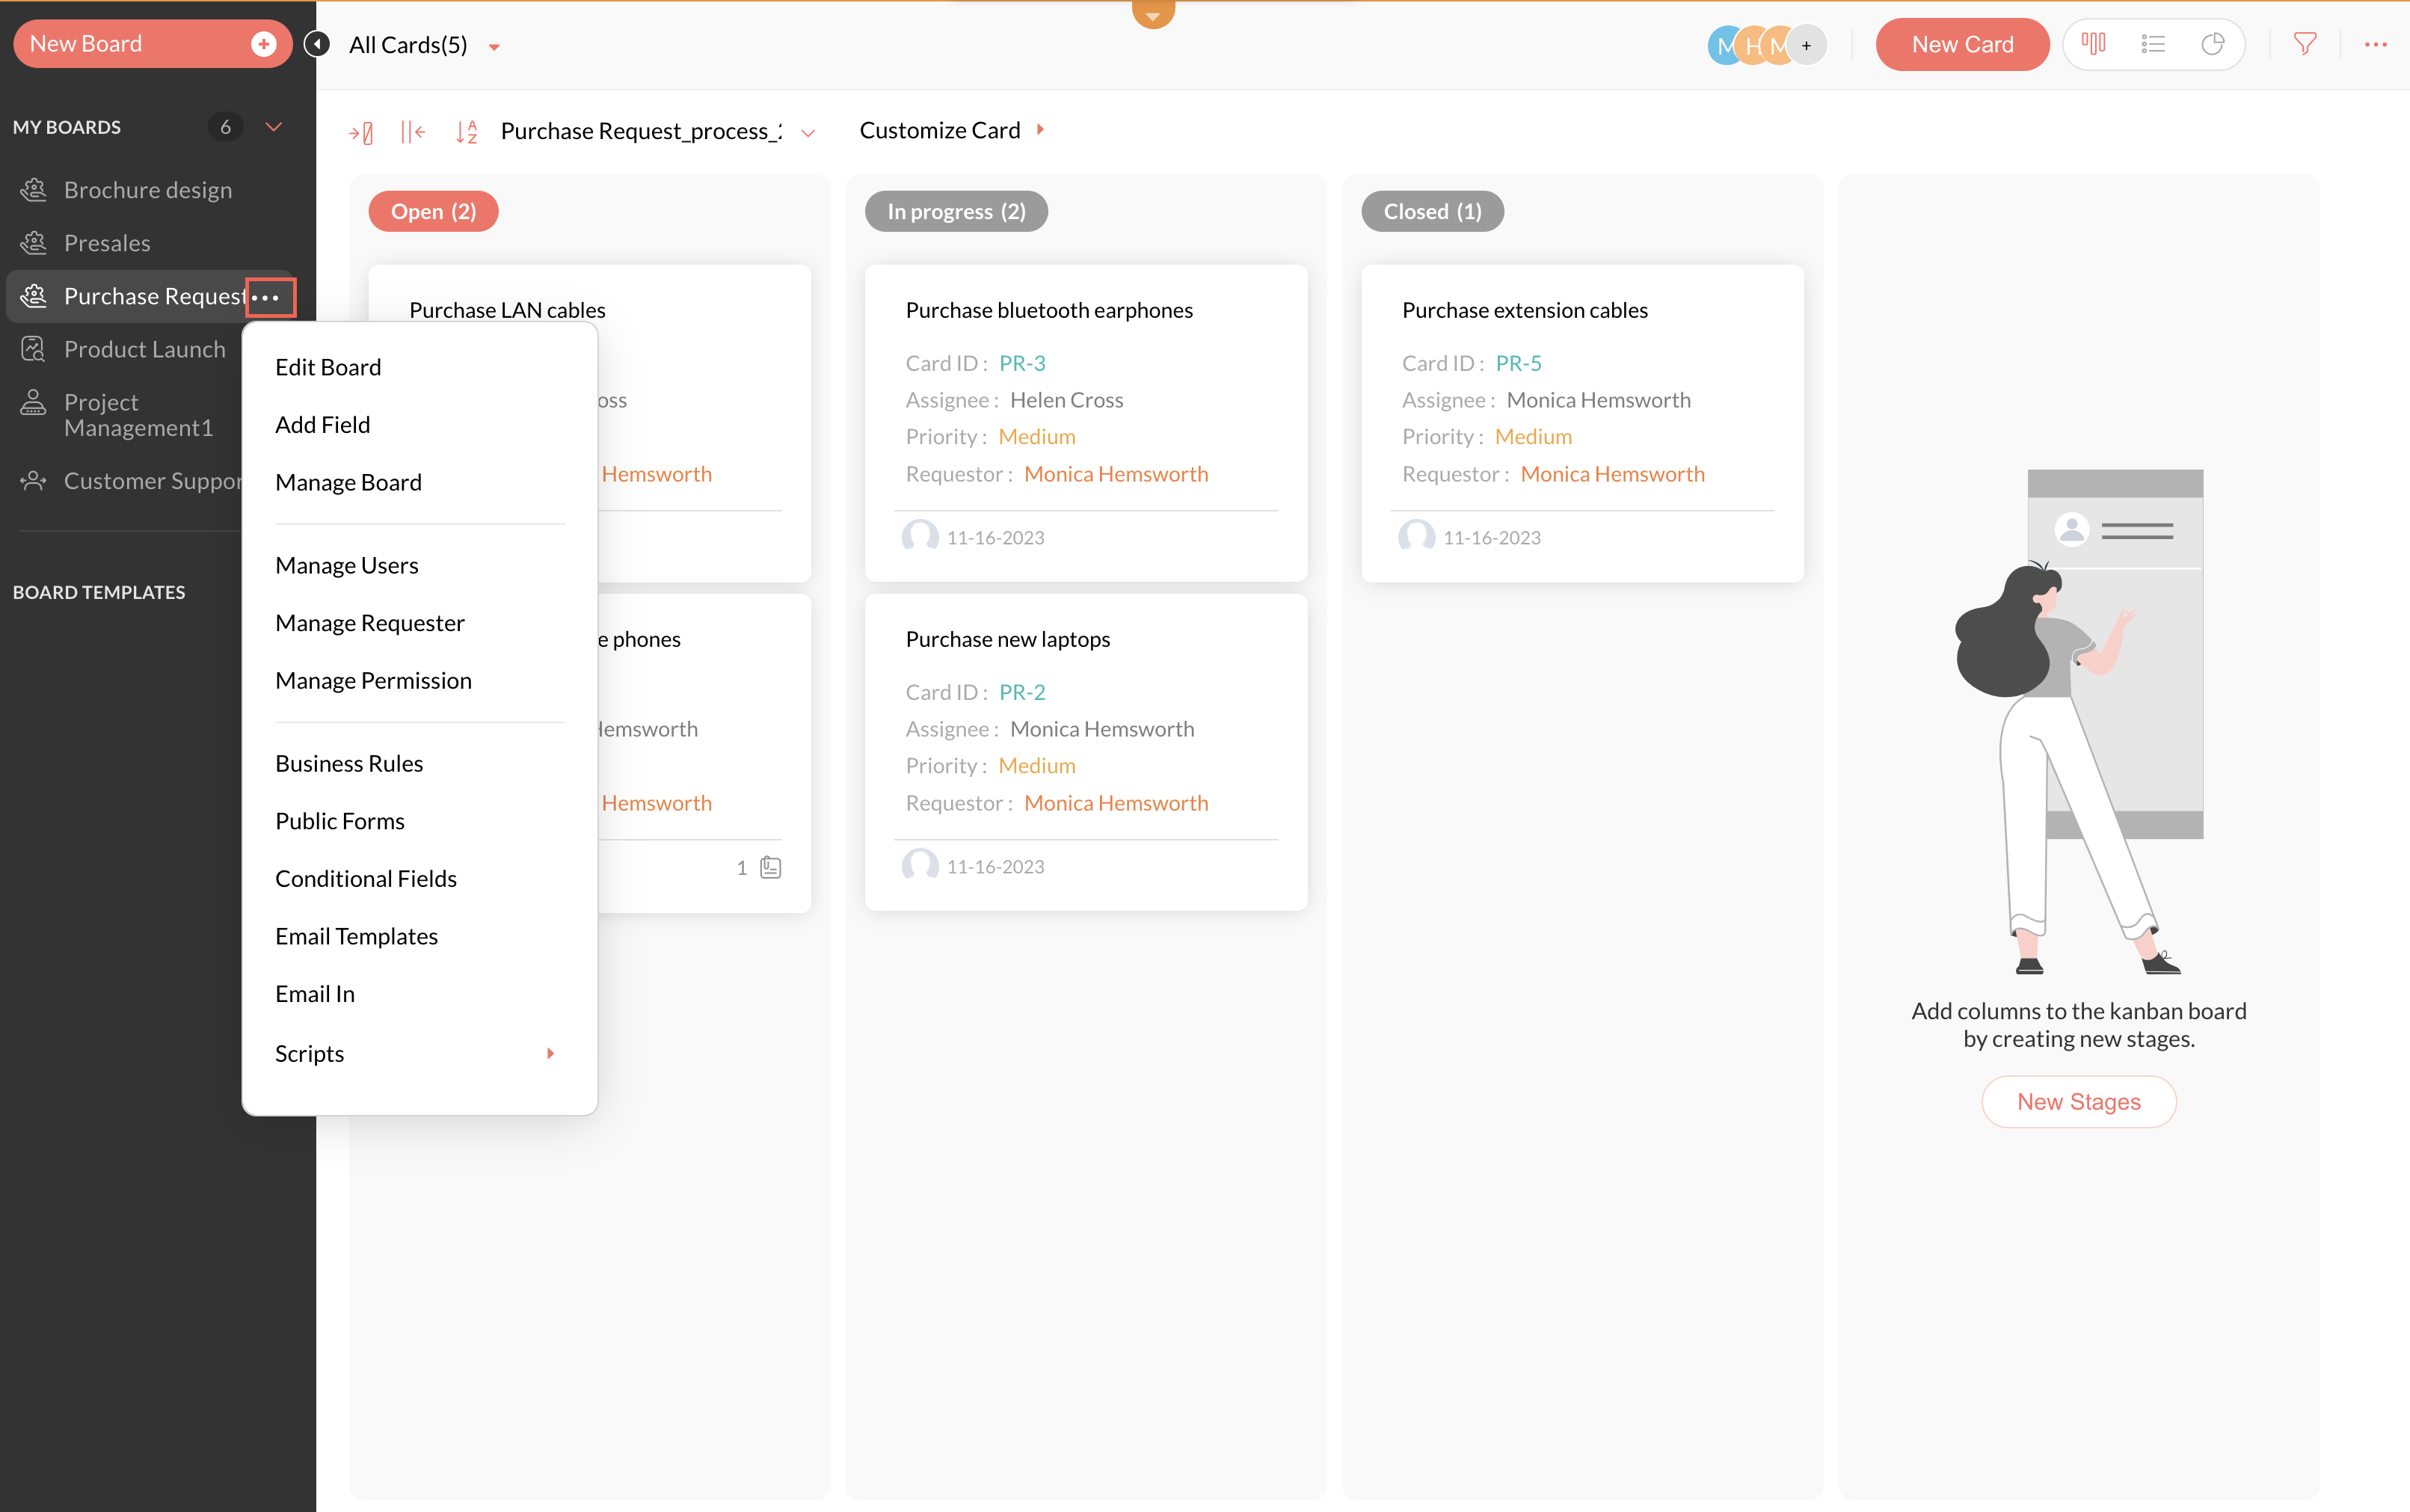Image resolution: width=2410 pixels, height=1512 pixels.
Task: Expand the All Cards dropdown
Action: coord(494,47)
